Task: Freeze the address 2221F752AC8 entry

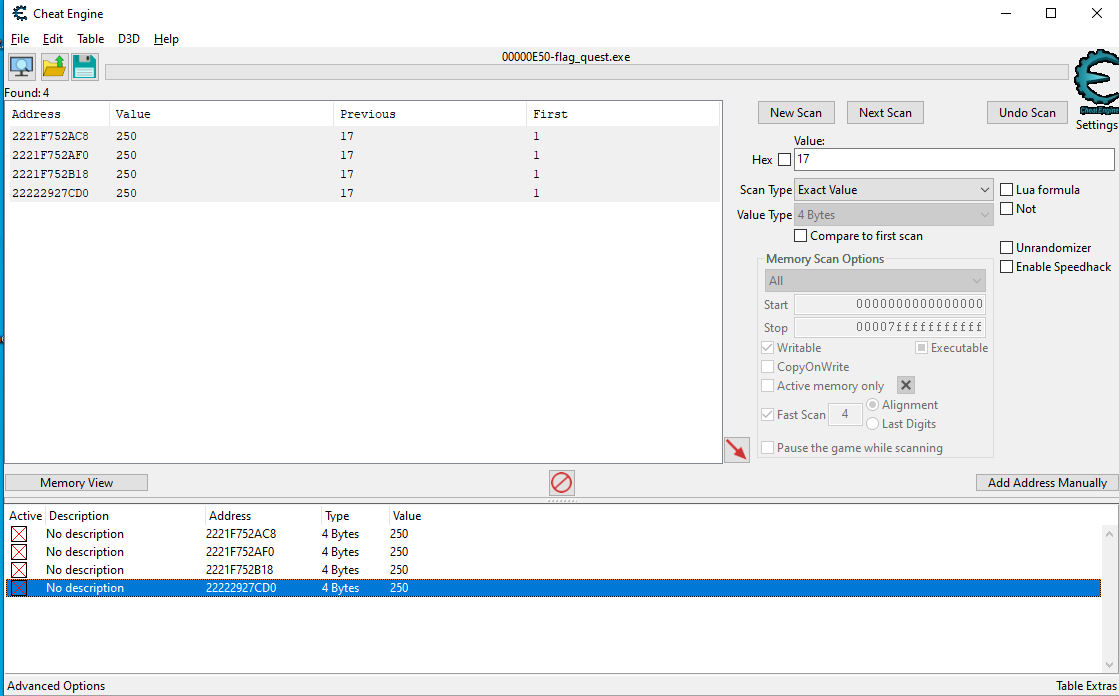Action: (19, 534)
